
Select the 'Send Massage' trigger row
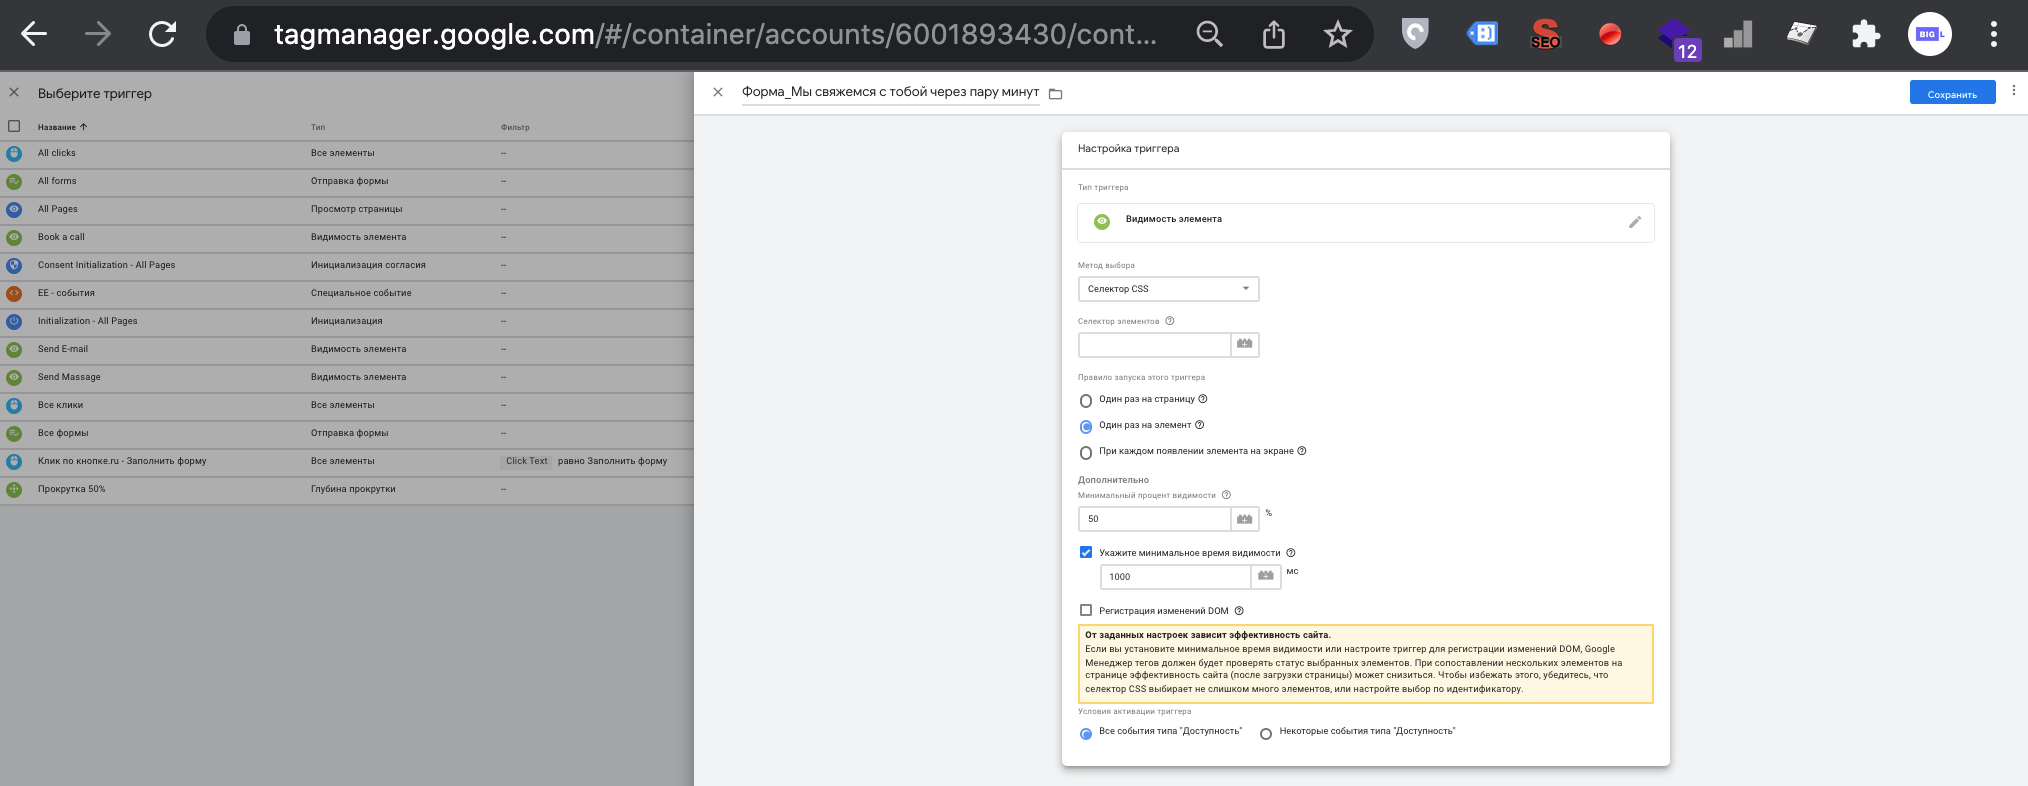[347, 377]
